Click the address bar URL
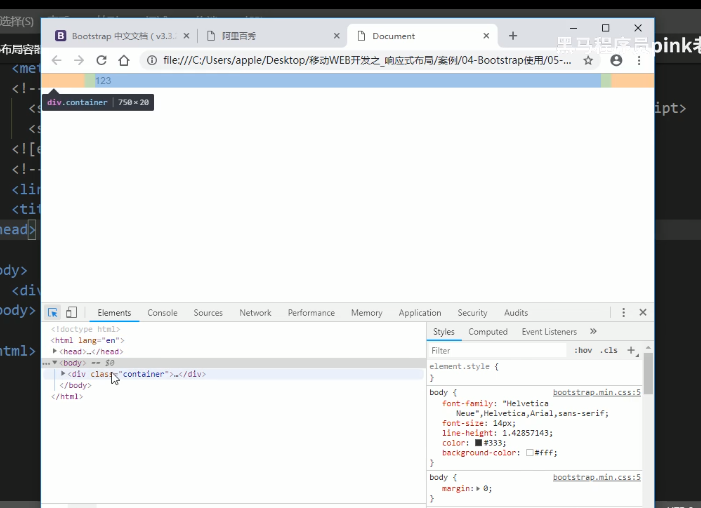The image size is (701, 508). coord(367,60)
